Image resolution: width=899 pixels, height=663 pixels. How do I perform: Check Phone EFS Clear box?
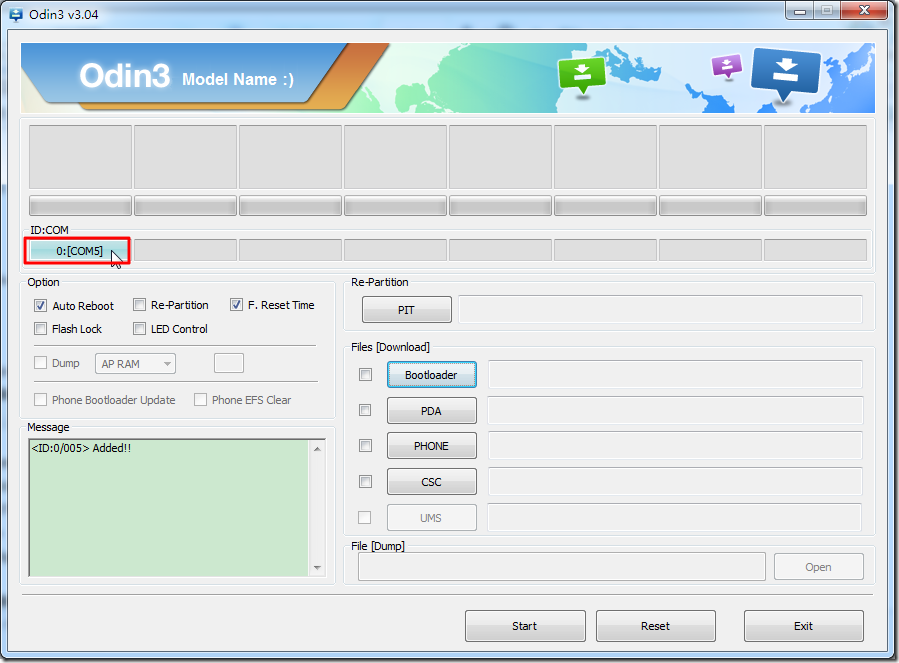pyautogui.click(x=200, y=399)
